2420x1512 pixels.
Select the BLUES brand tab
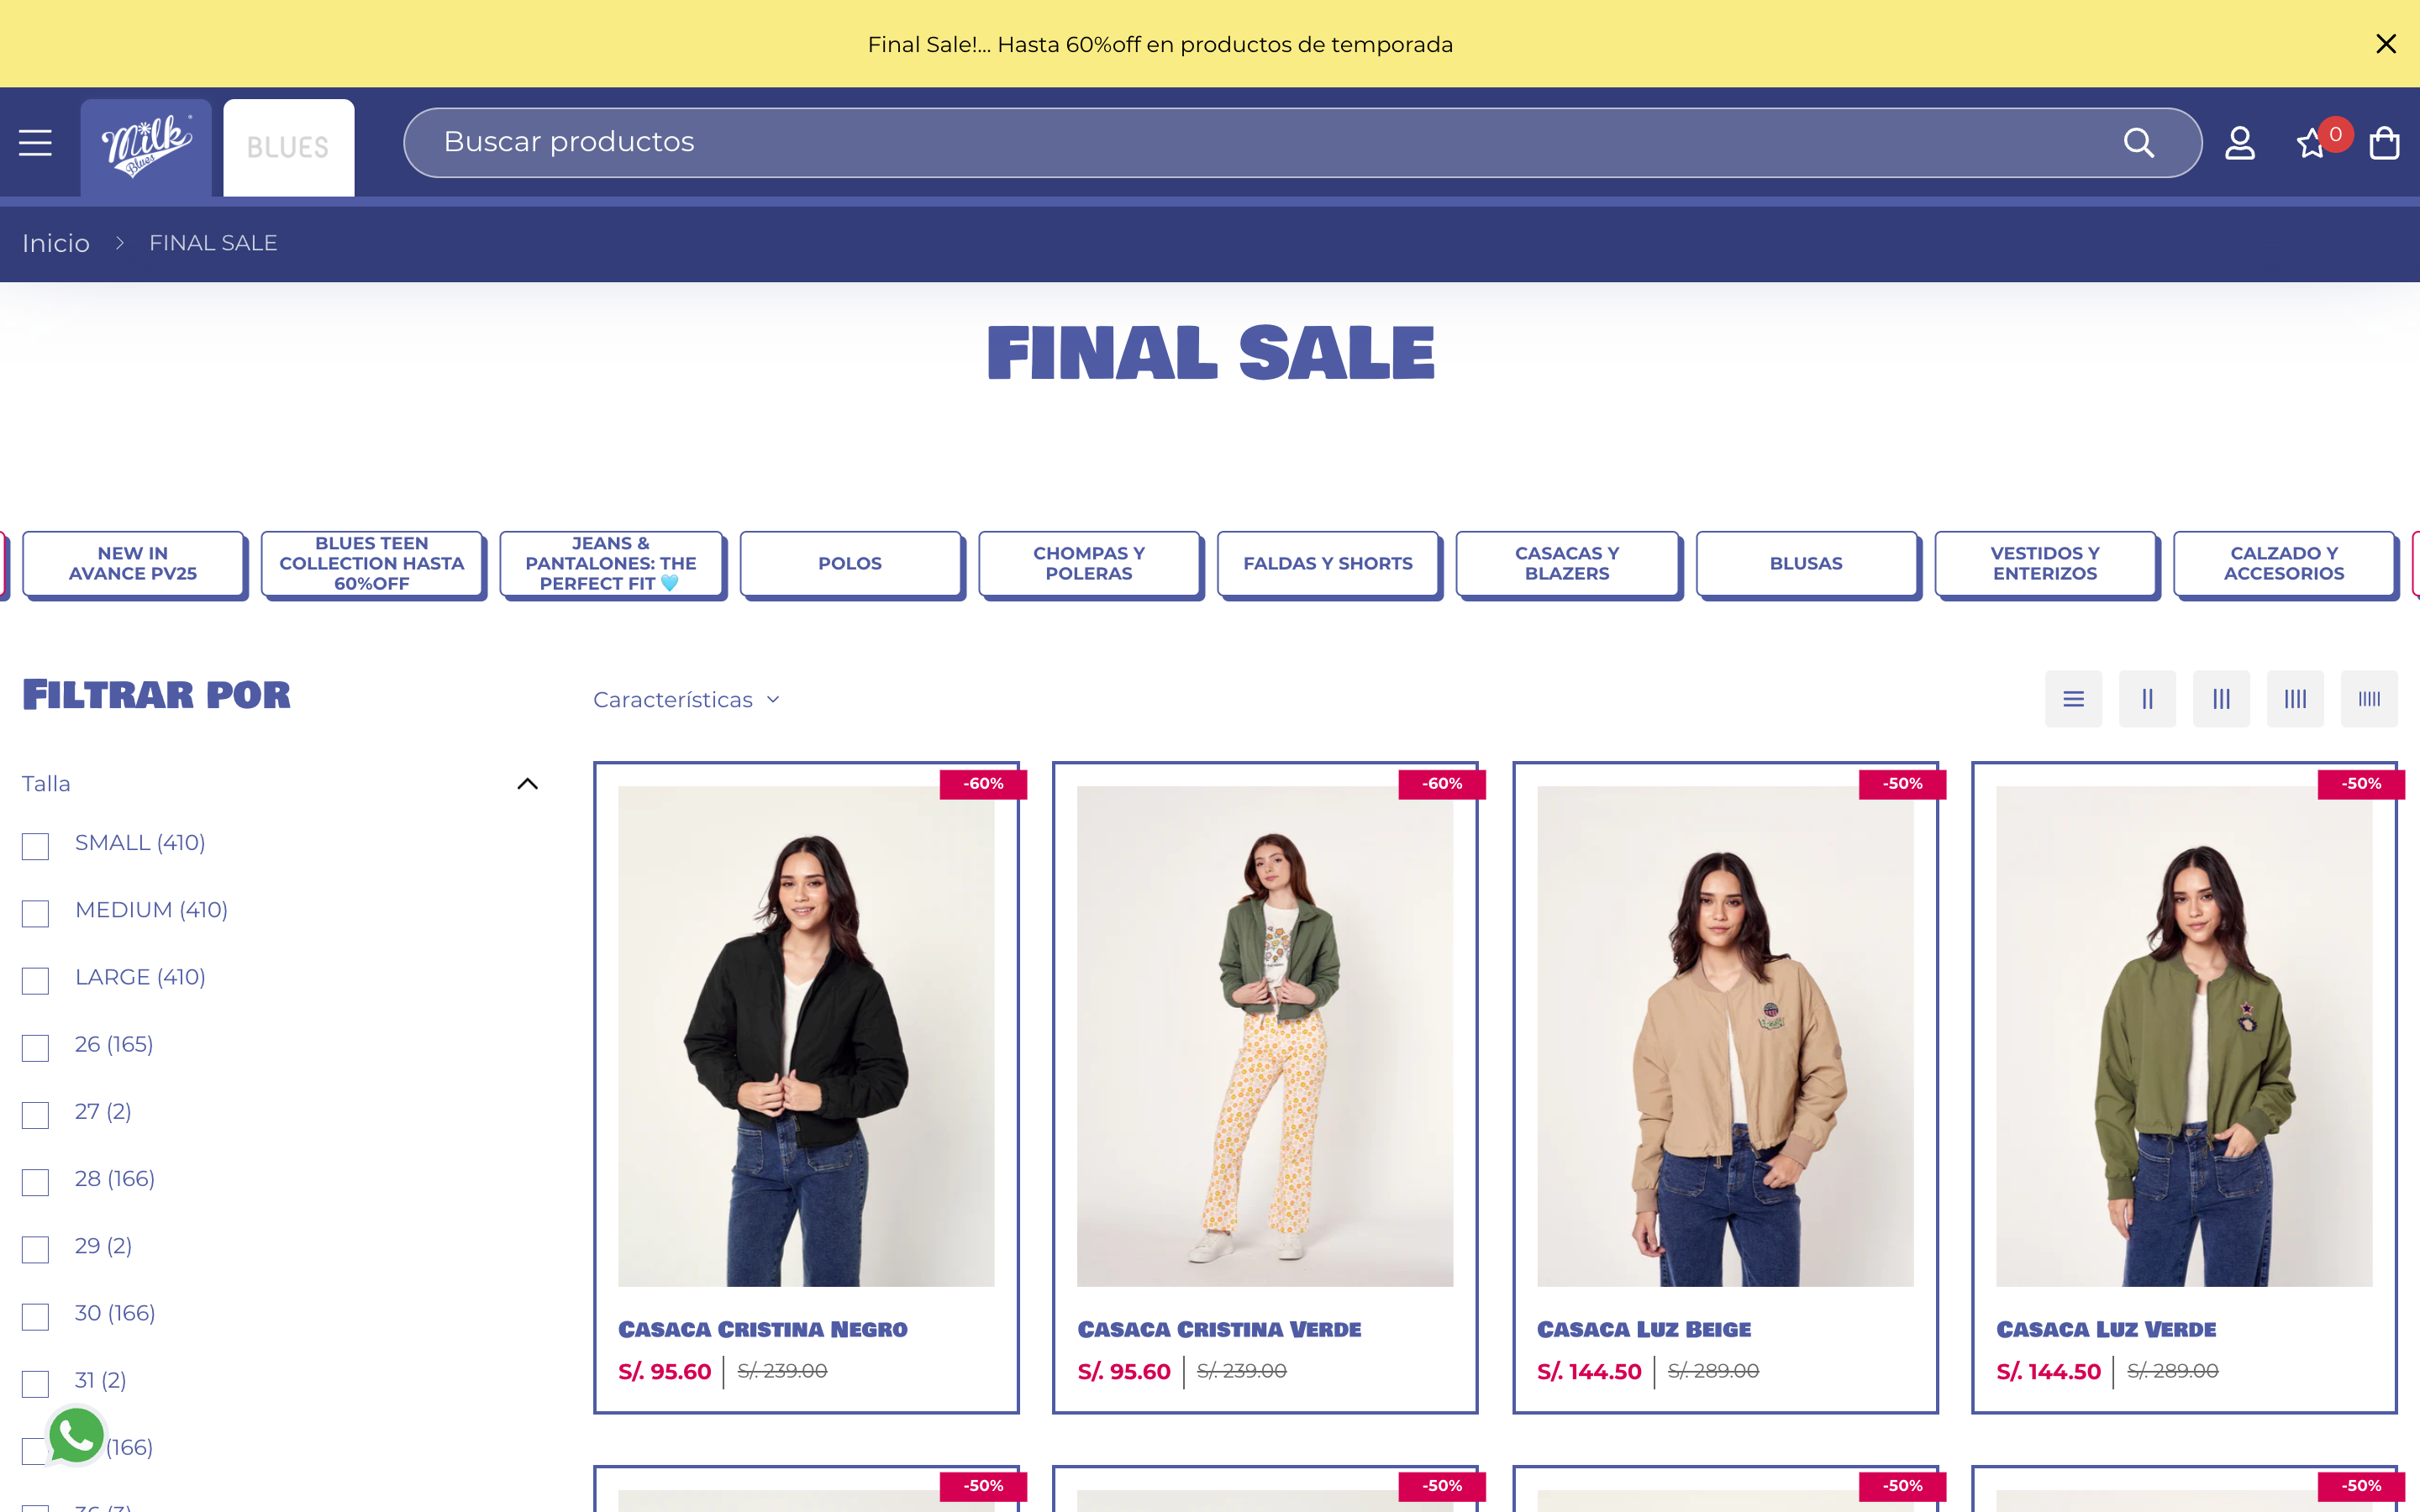tap(288, 147)
